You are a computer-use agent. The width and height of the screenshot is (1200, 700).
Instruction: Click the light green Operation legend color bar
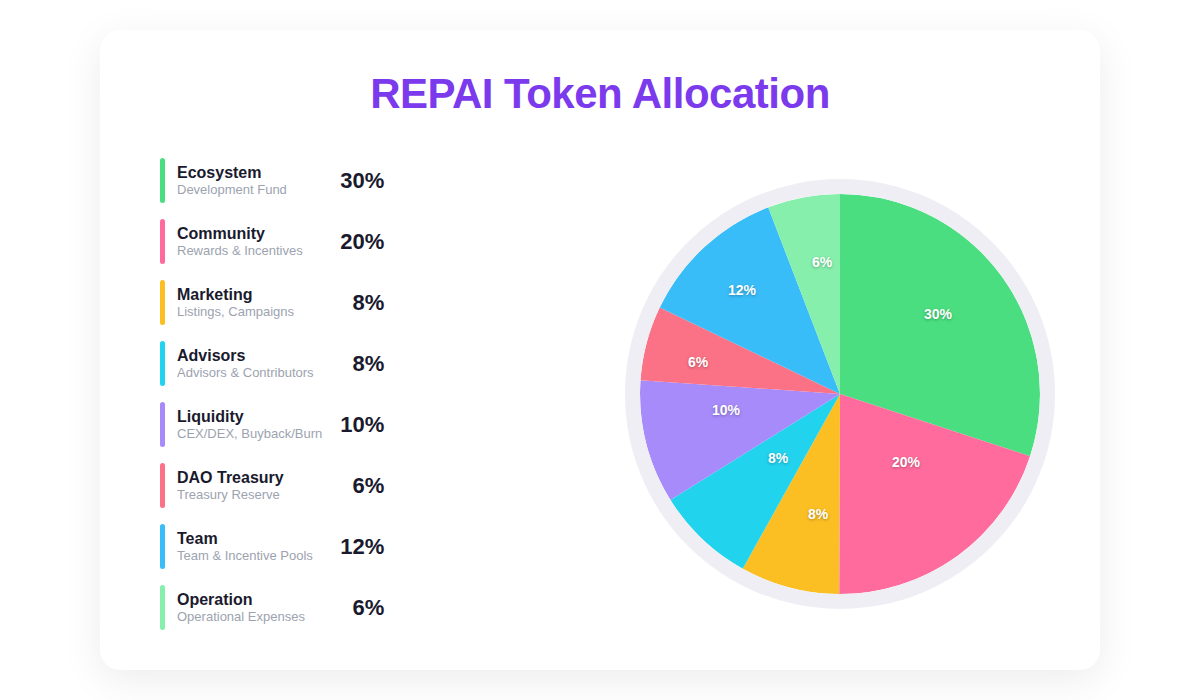[162, 607]
